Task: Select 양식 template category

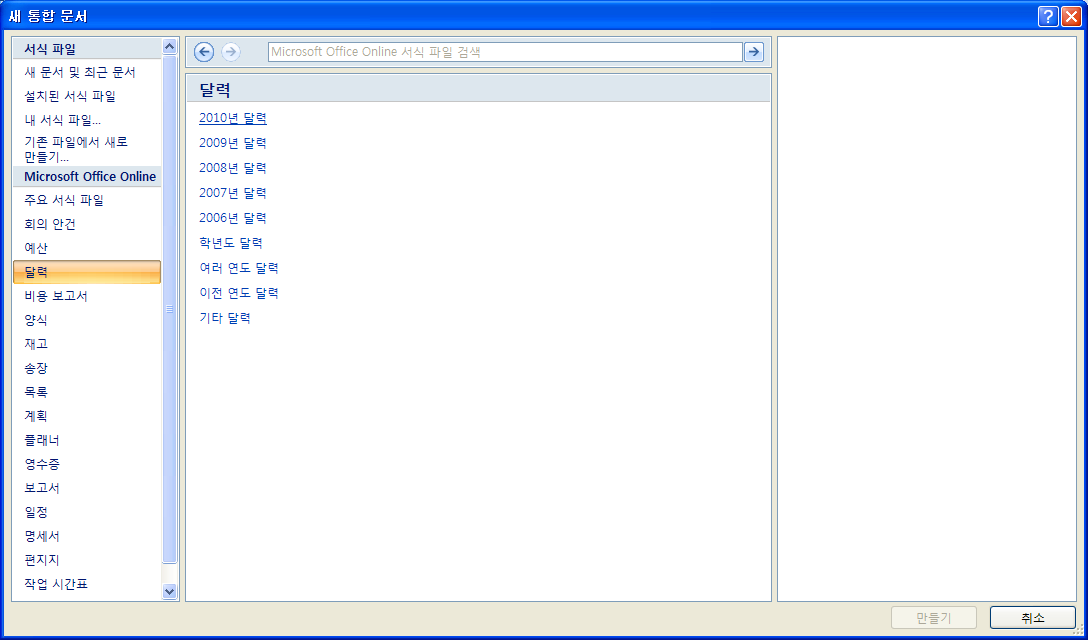Action: tap(87, 320)
